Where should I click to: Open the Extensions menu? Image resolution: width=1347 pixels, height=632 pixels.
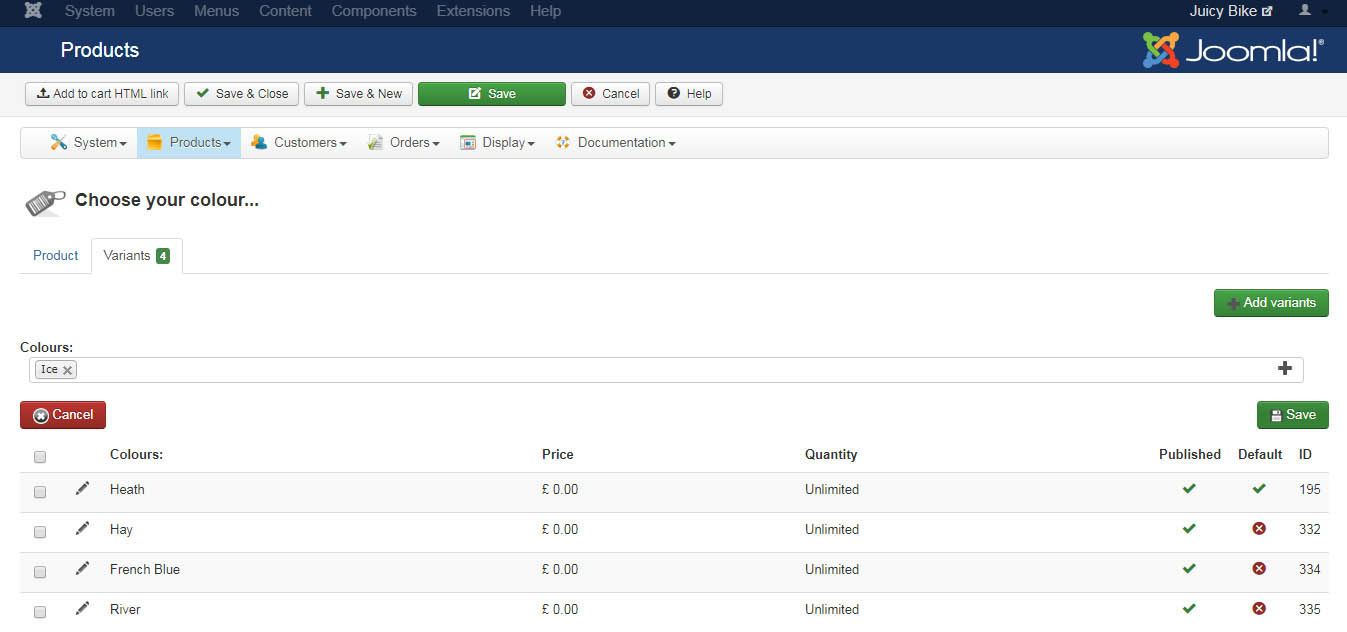point(473,11)
